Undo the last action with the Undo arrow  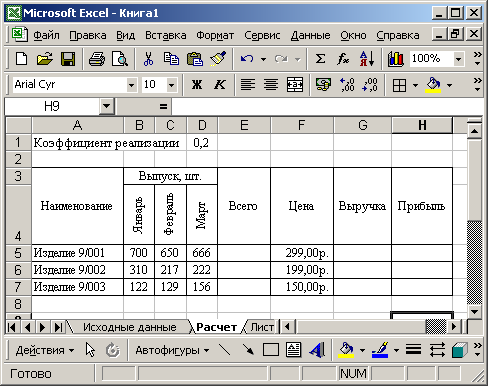tap(247, 59)
